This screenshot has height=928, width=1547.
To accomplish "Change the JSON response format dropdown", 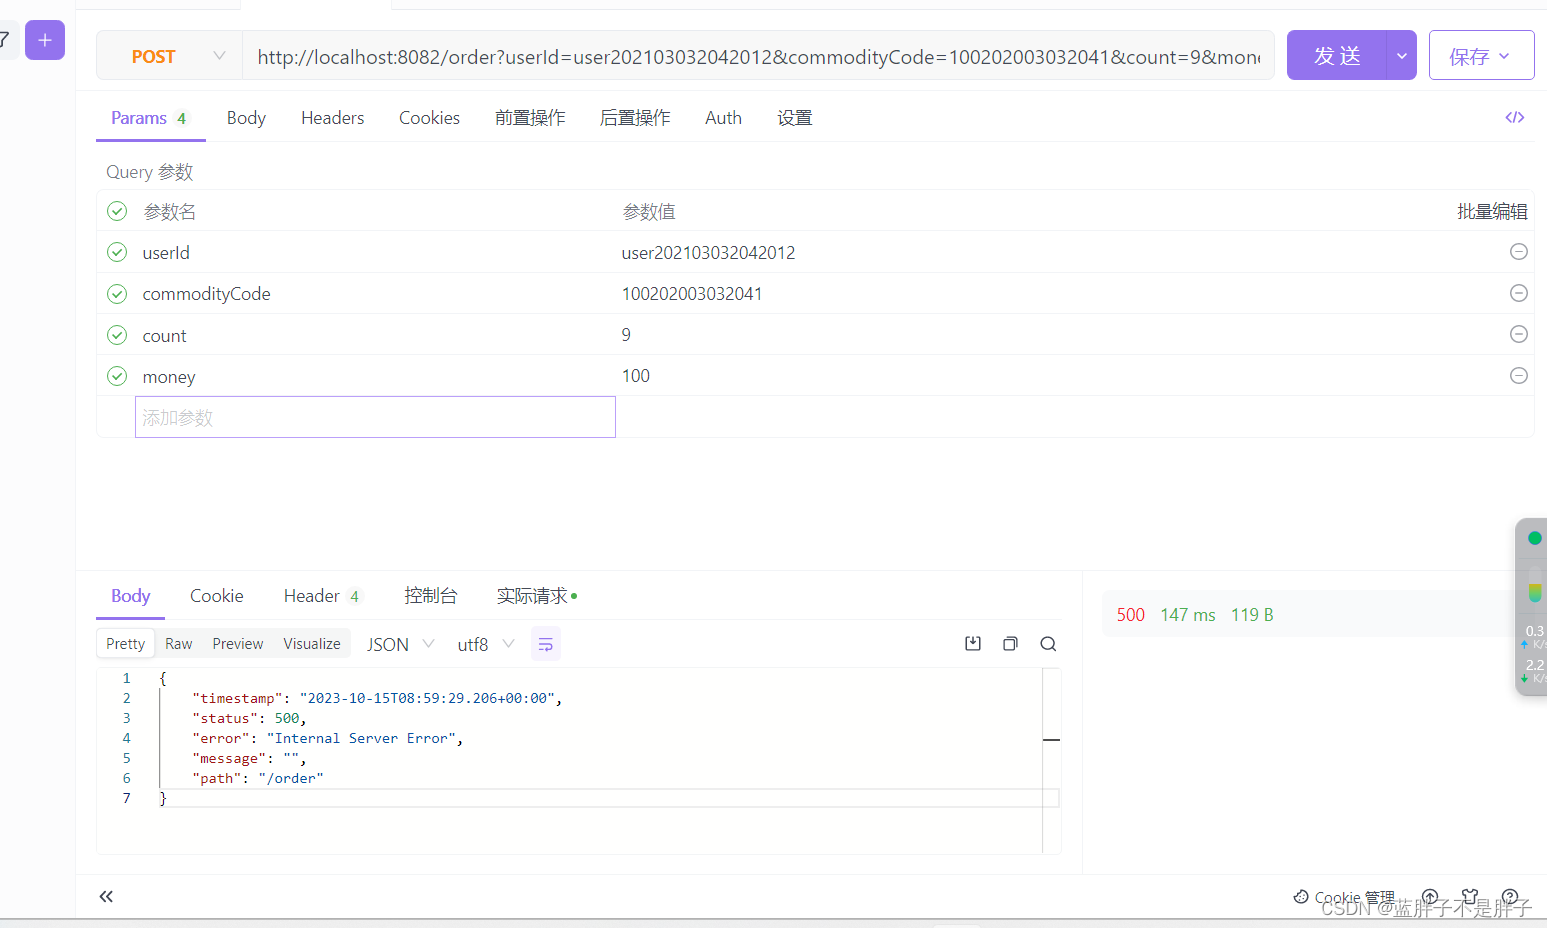I will (400, 644).
